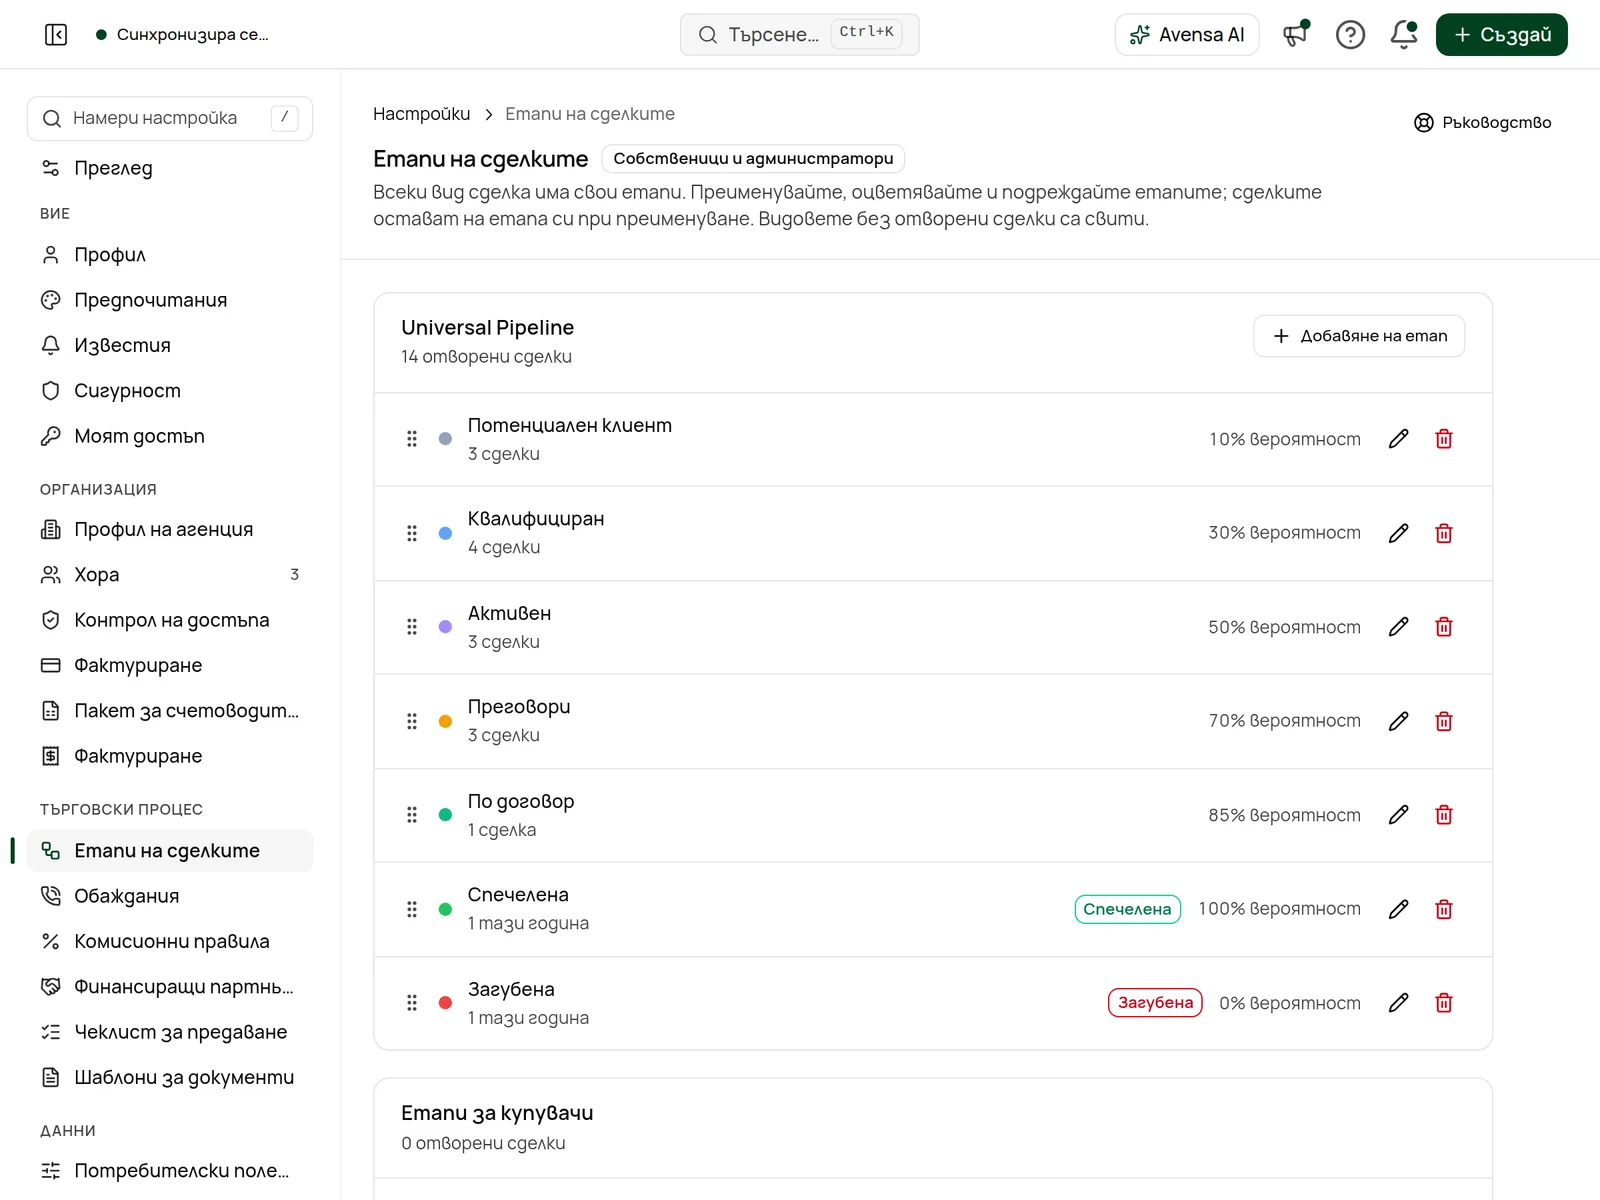Grab drag handle of Активен row
This screenshot has height=1200, width=1600.
pos(412,627)
